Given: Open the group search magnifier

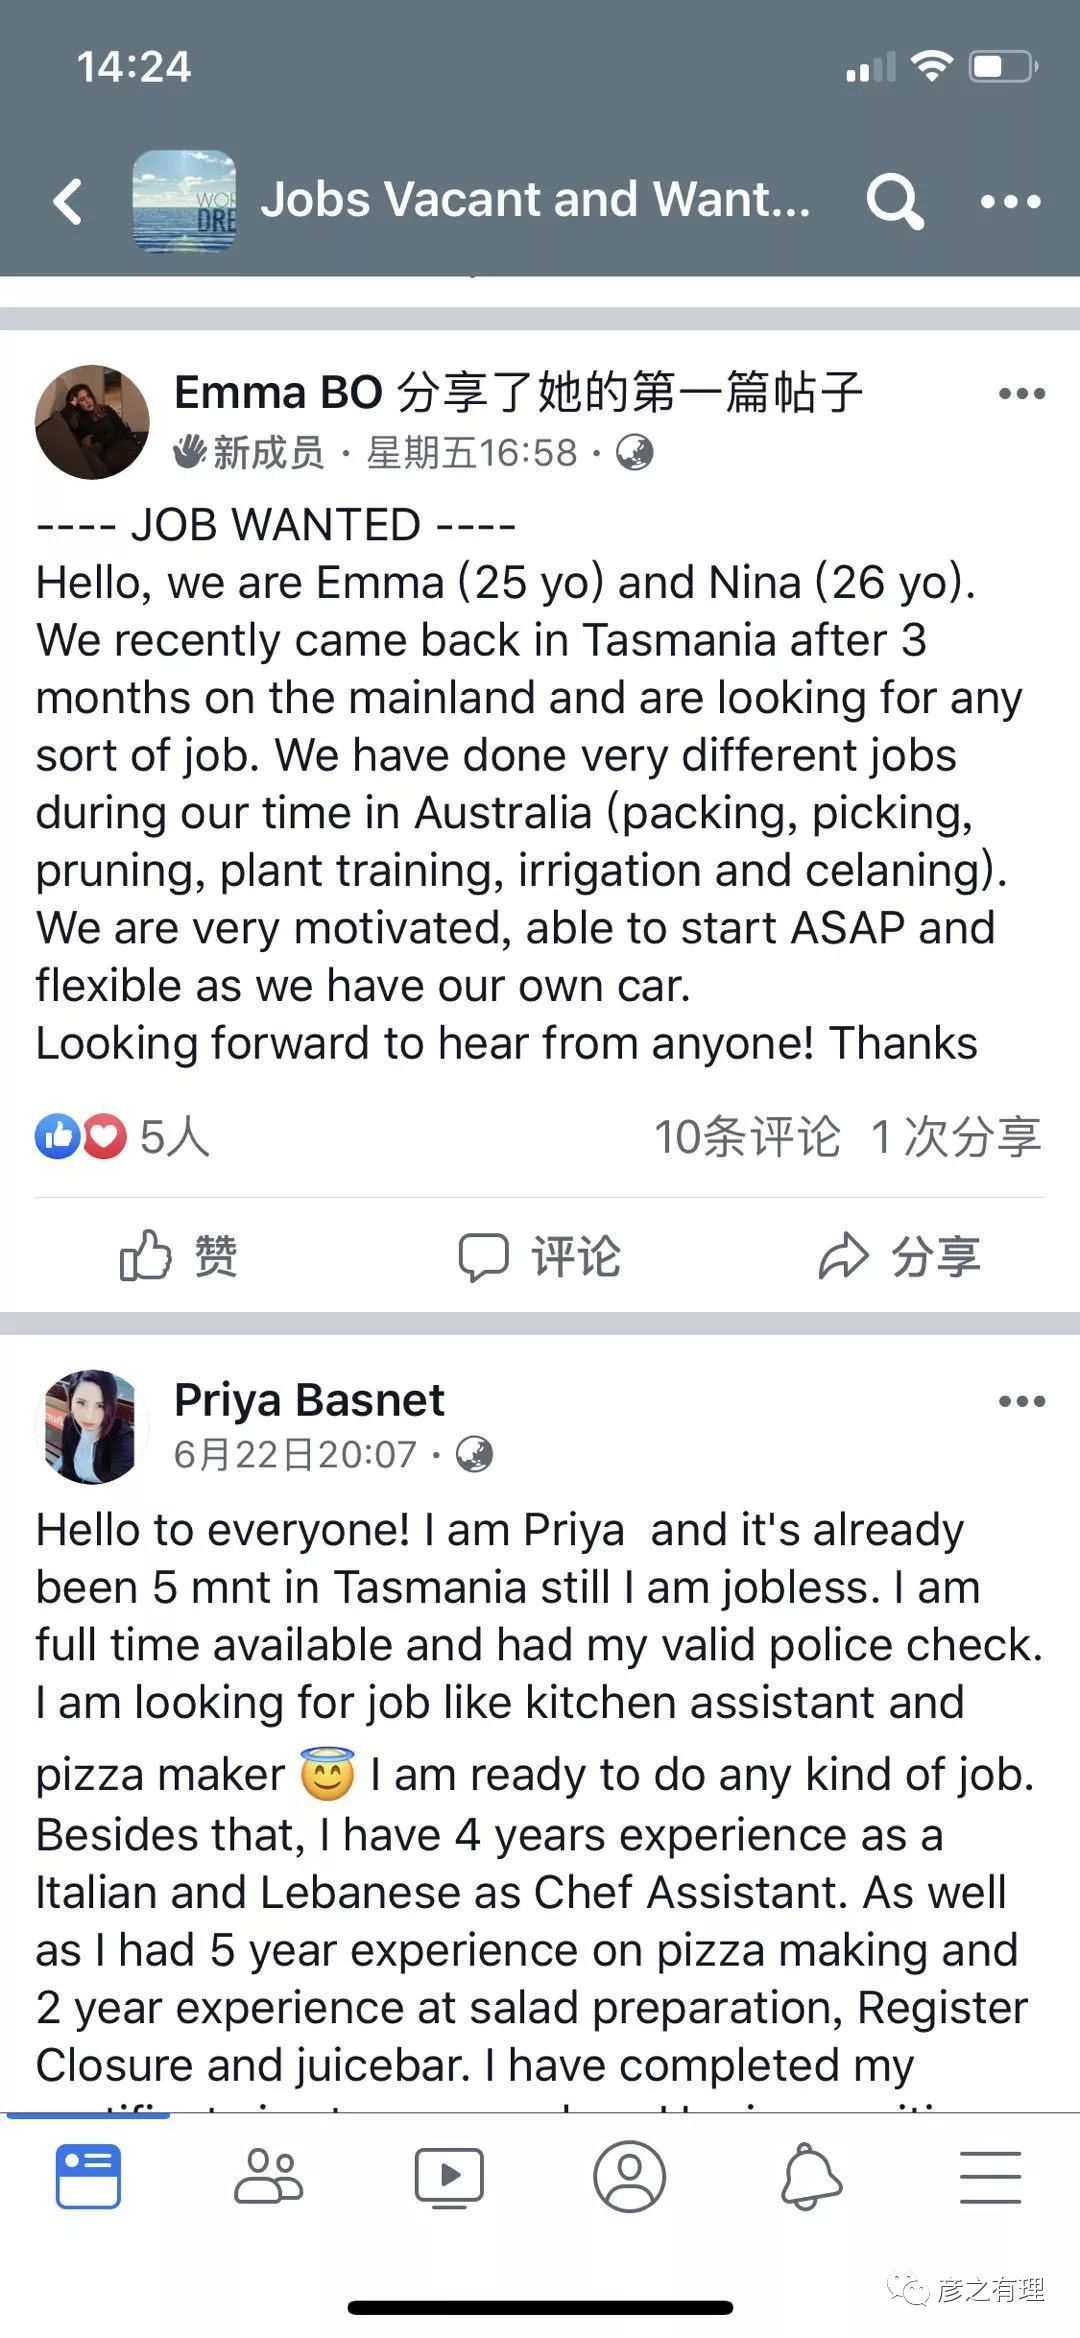Looking at the screenshot, I should [893, 201].
